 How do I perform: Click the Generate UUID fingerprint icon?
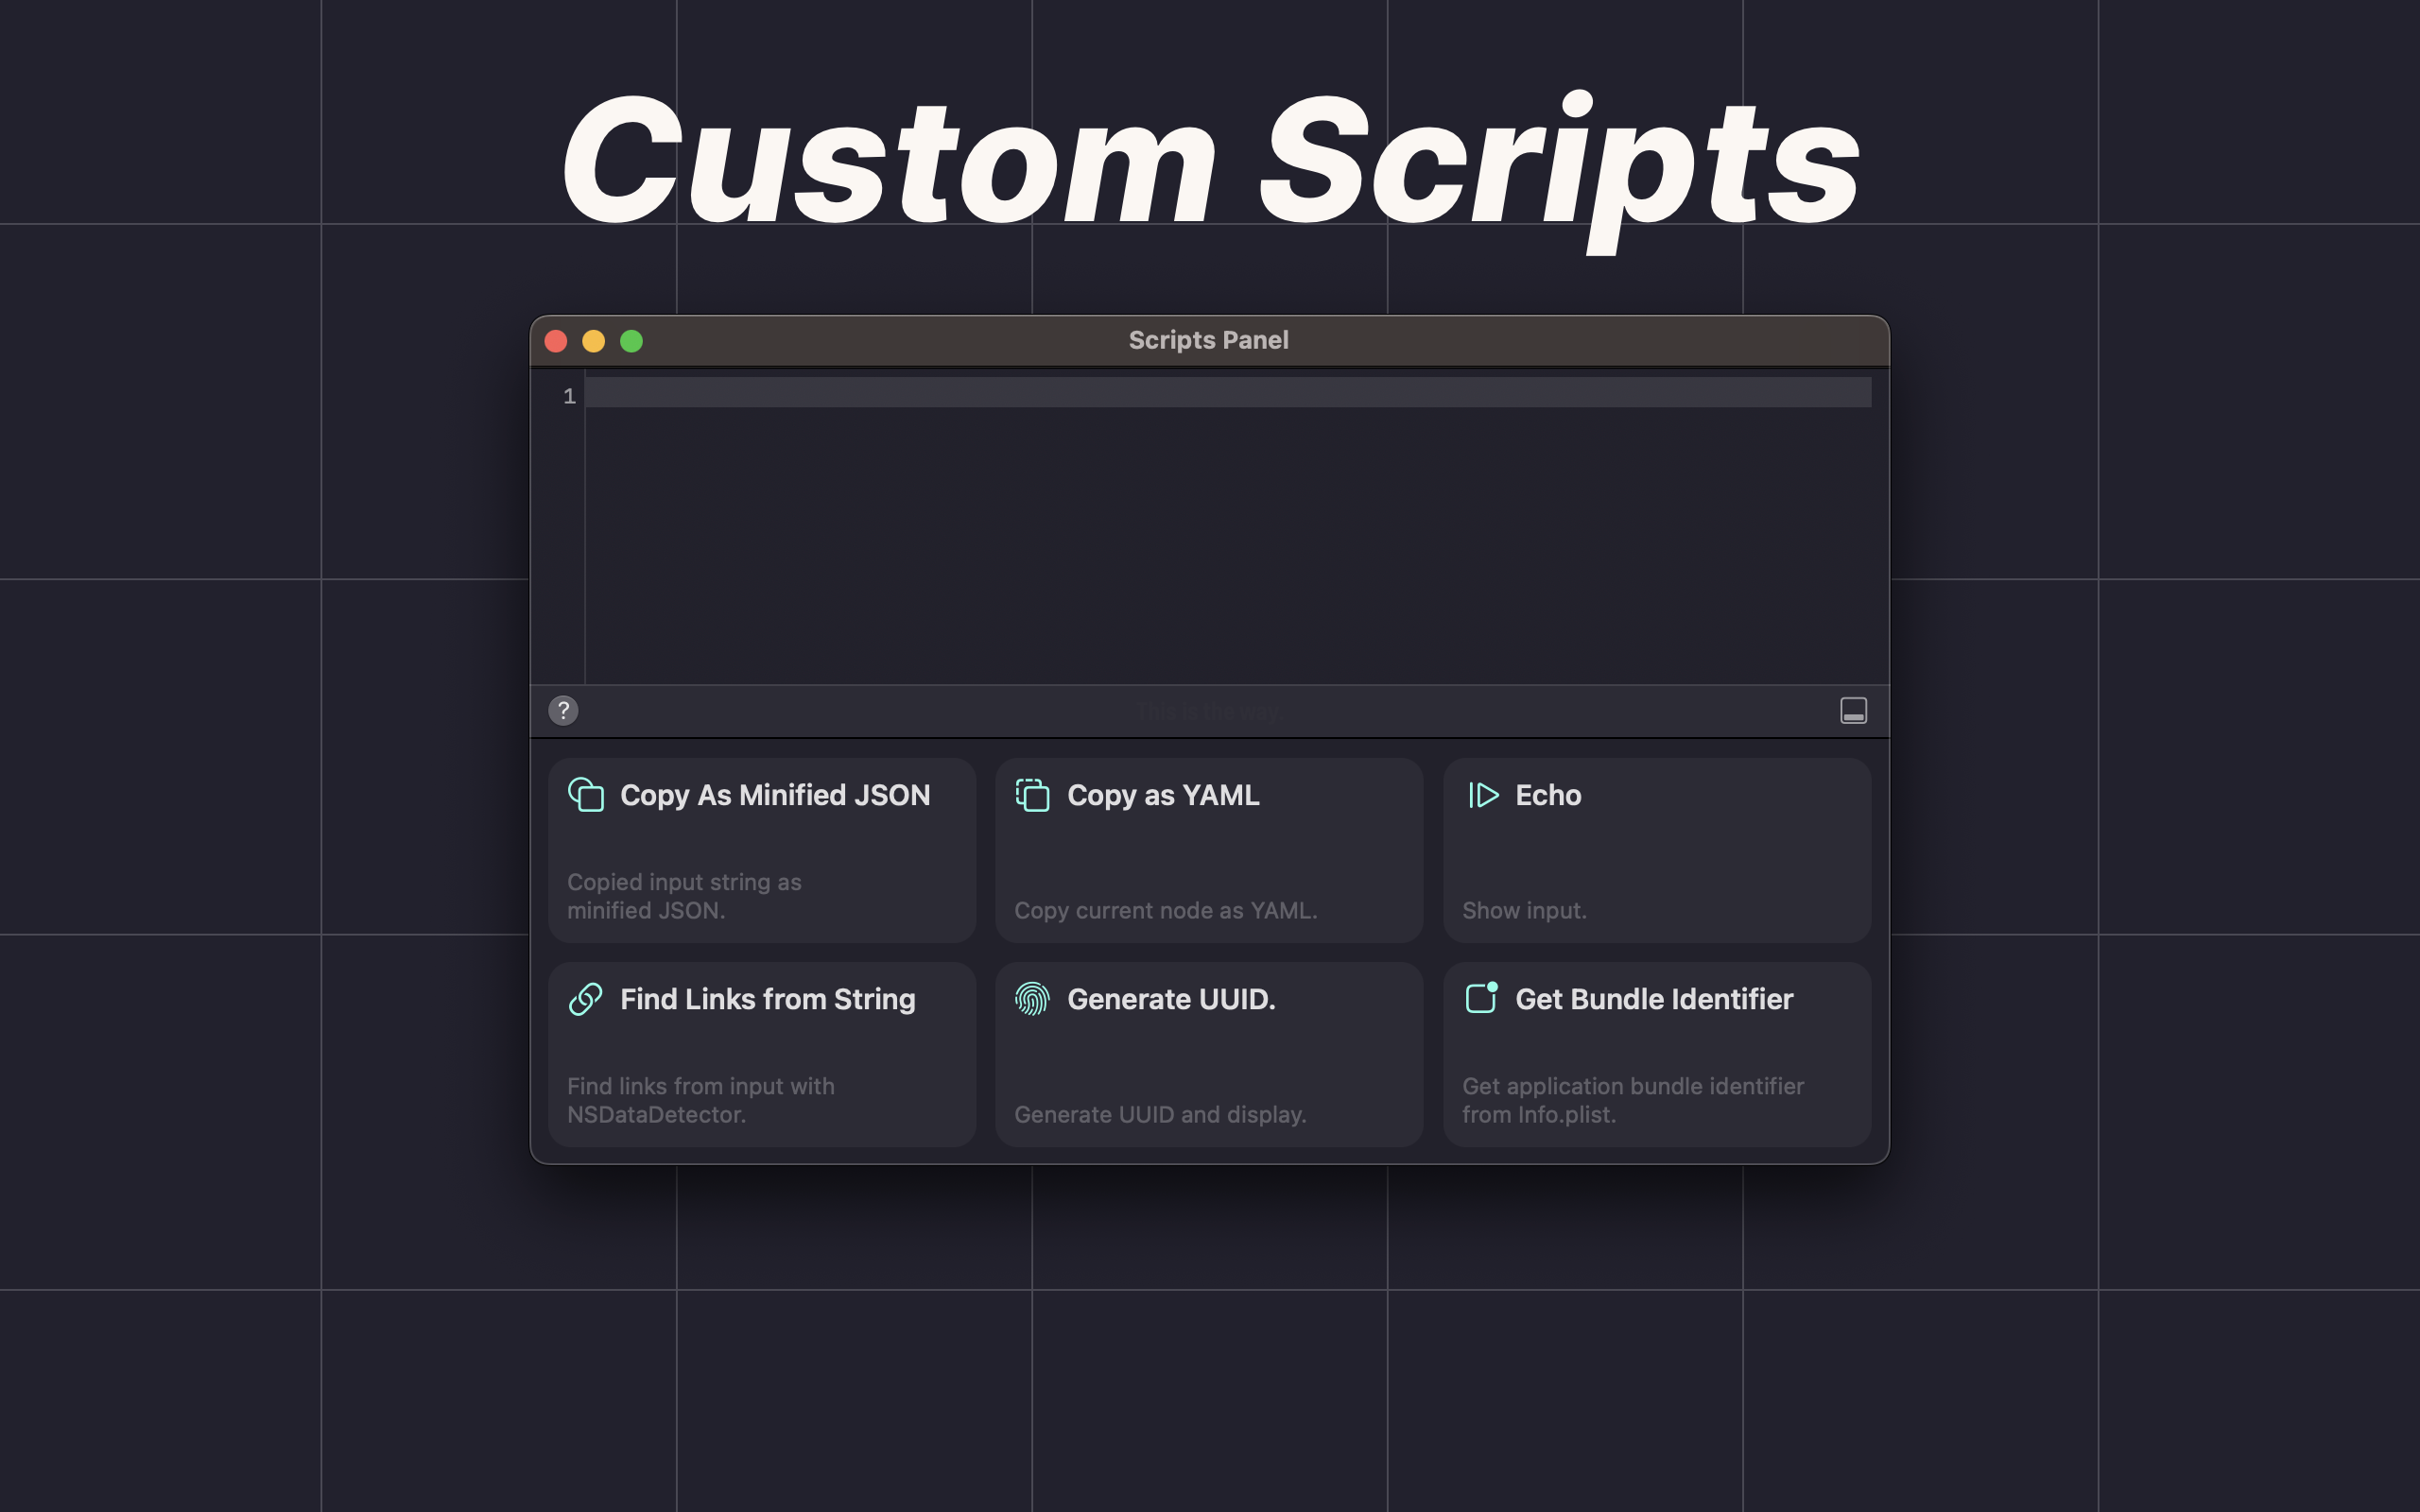click(x=1032, y=999)
